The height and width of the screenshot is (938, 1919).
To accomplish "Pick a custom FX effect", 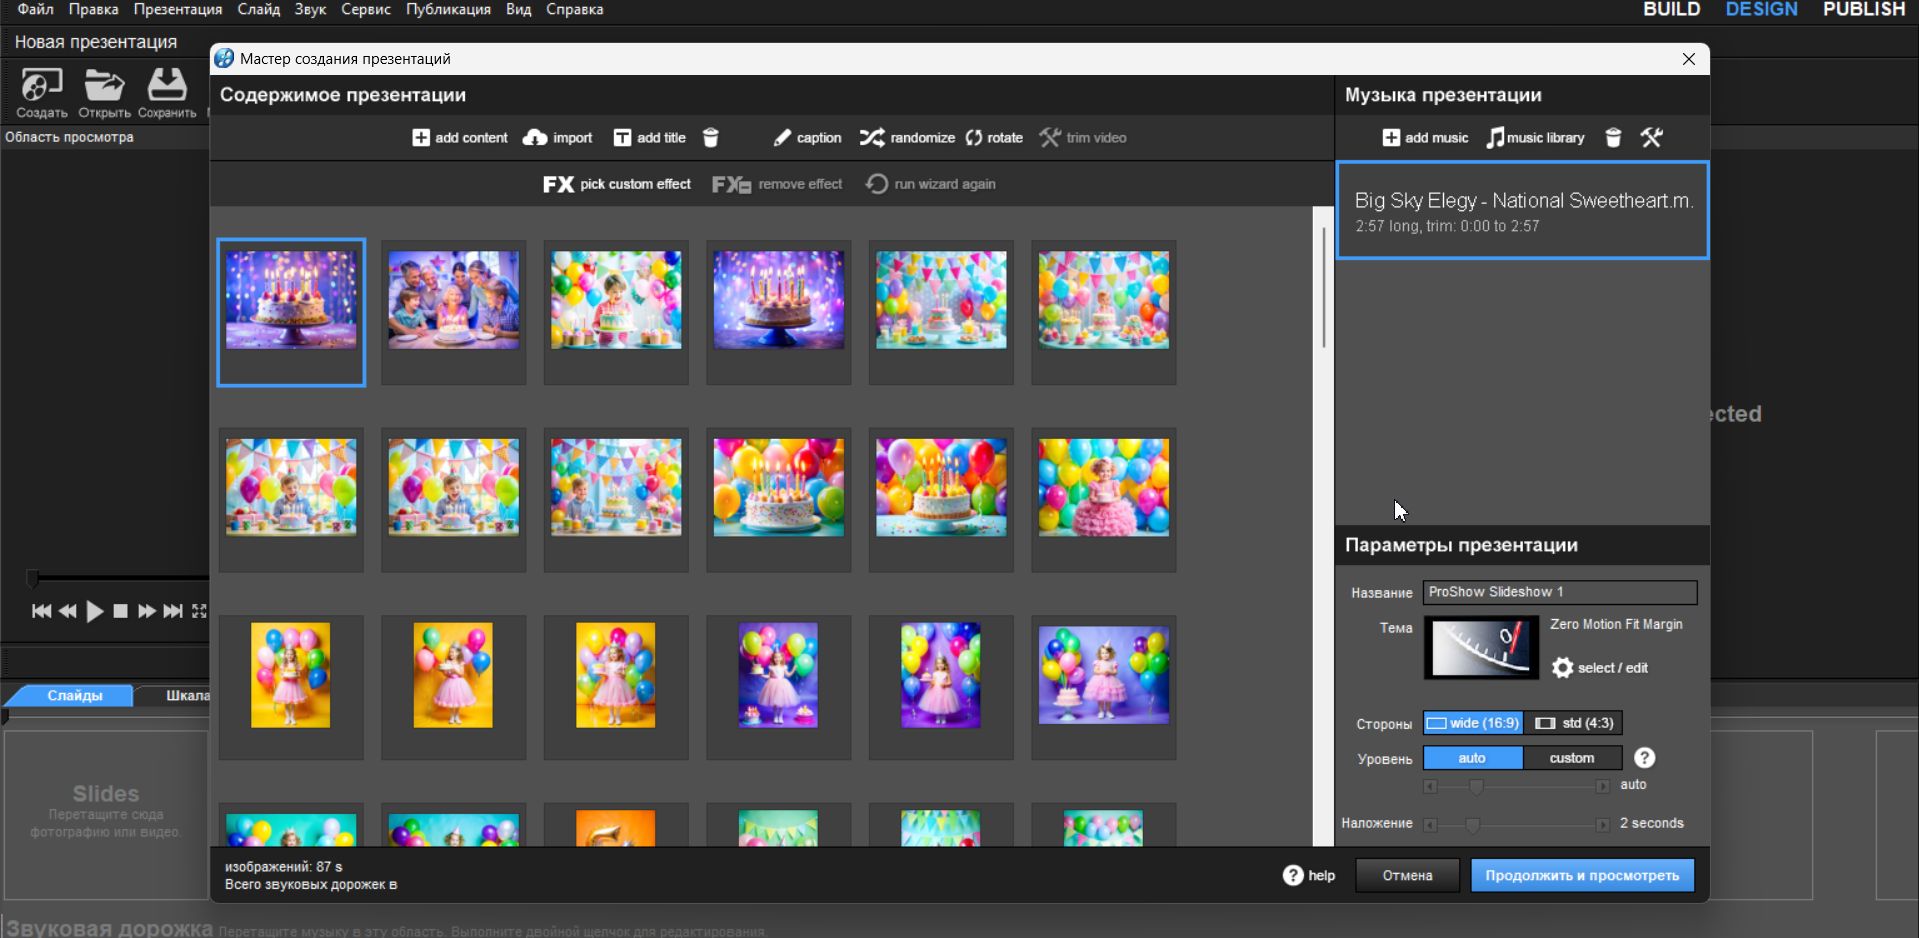I will click(x=617, y=184).
